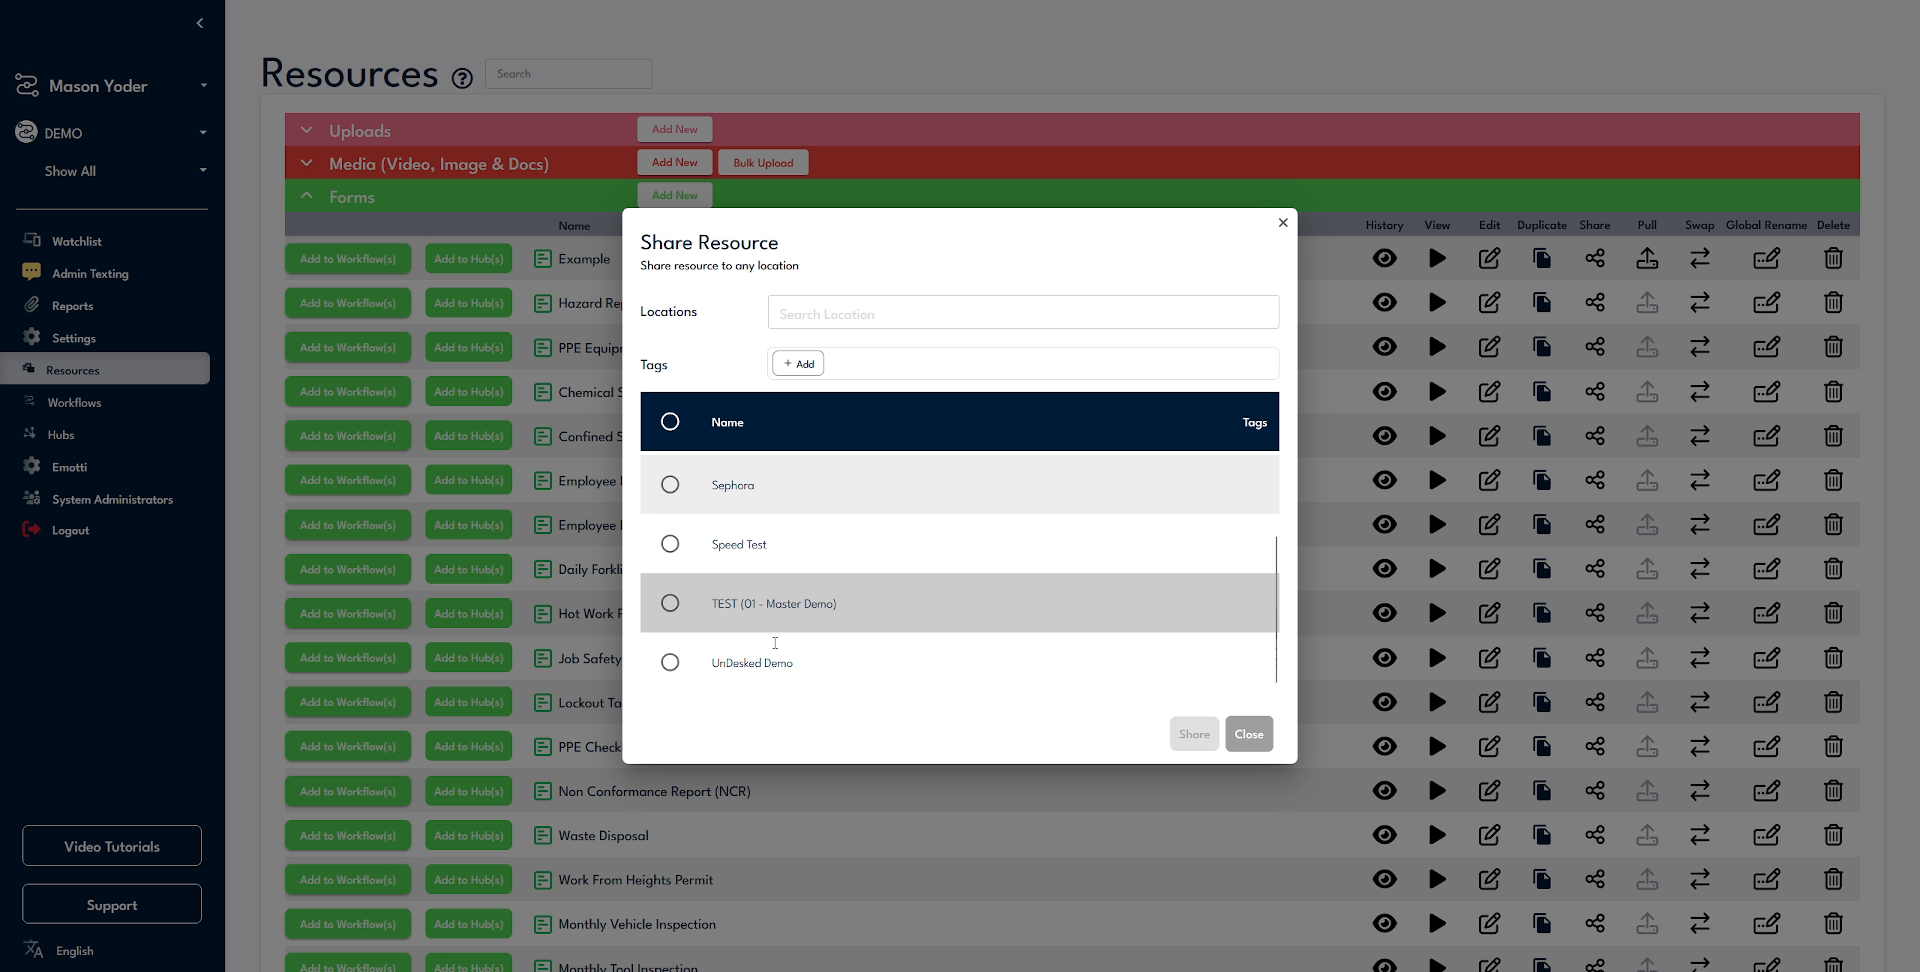Open the Watchlist sidebar item
This screenshot has height=972, width=1920.
(77, 240)
